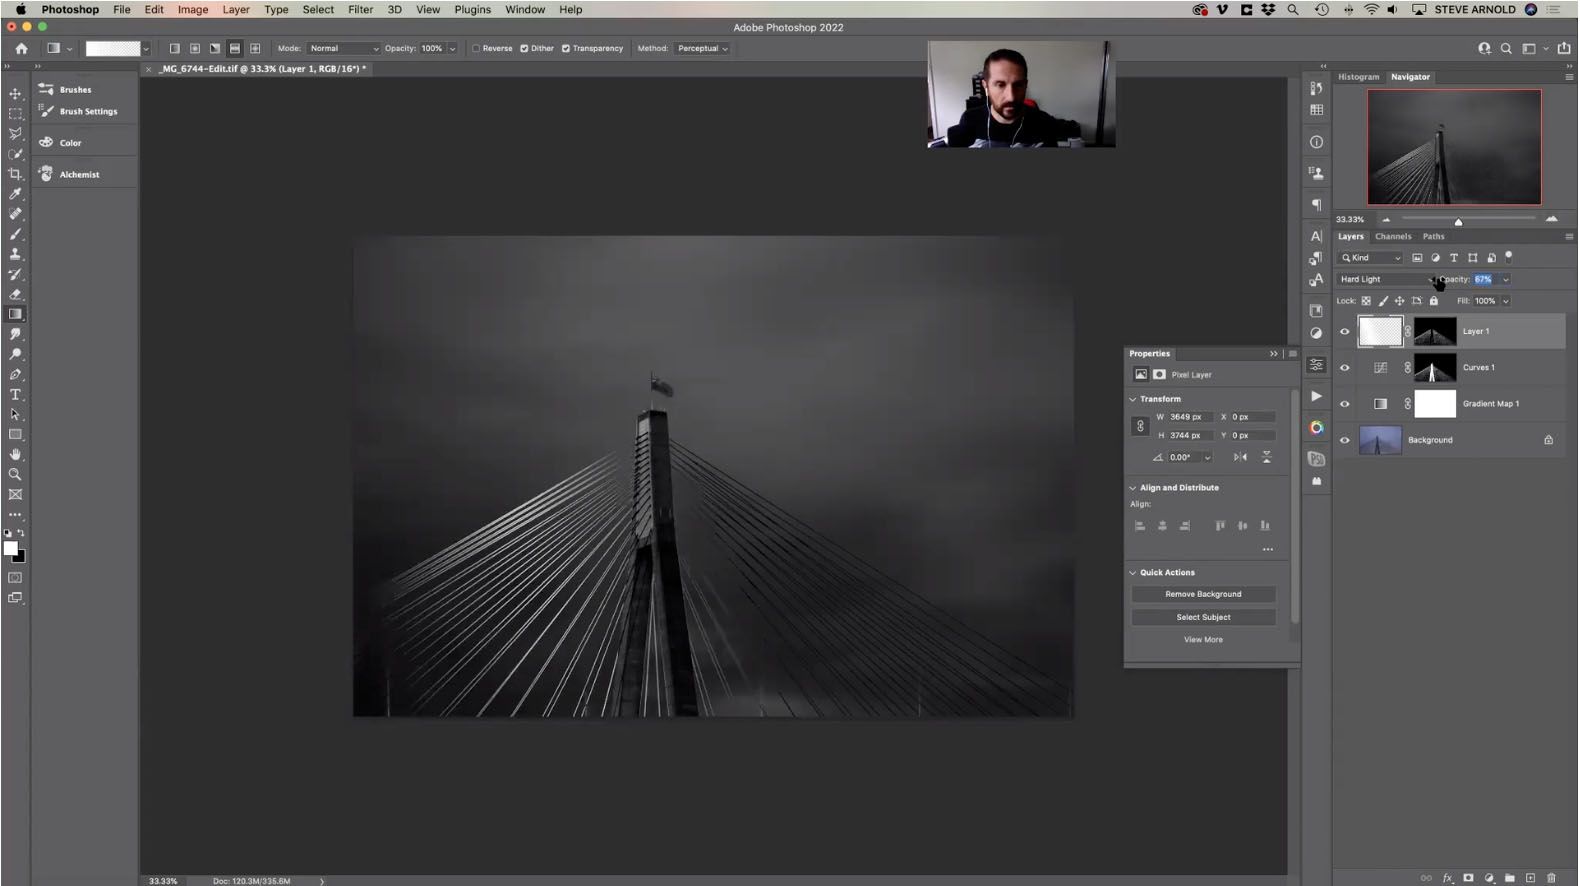The width and height of the screenshot is (1580, 886).
Task: Hide the Curves 1 layer
Action: 1344,368
